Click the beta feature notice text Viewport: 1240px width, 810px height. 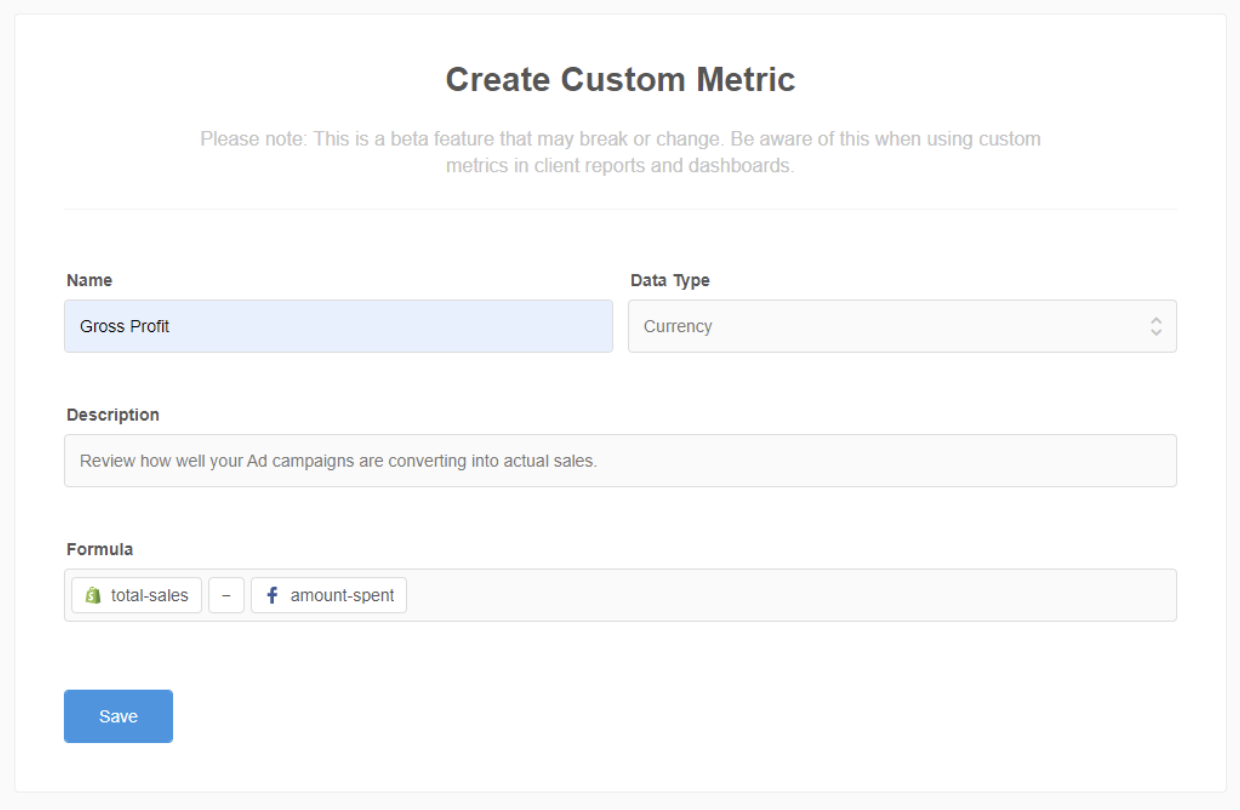point(620,152)
